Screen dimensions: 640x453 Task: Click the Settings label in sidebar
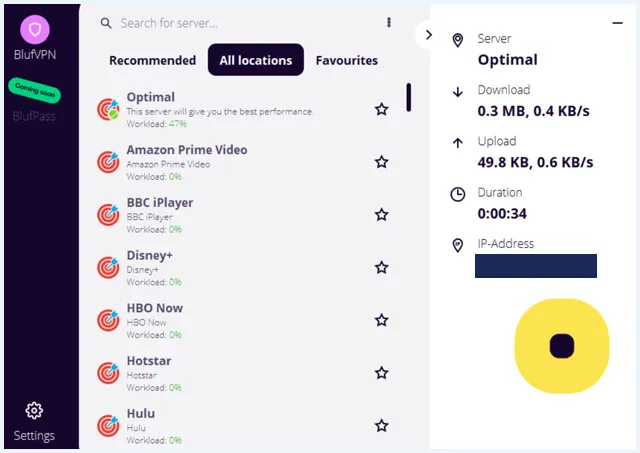tap(34, 435)
